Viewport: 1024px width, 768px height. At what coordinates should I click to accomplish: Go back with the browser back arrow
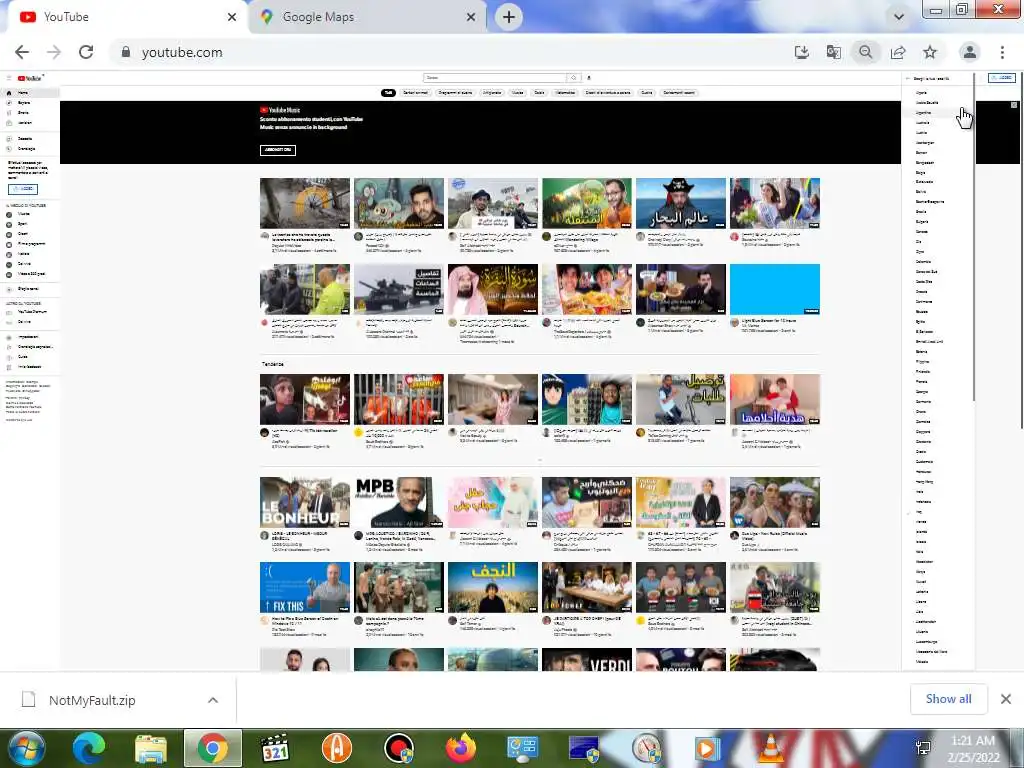(x=22, y=52)
